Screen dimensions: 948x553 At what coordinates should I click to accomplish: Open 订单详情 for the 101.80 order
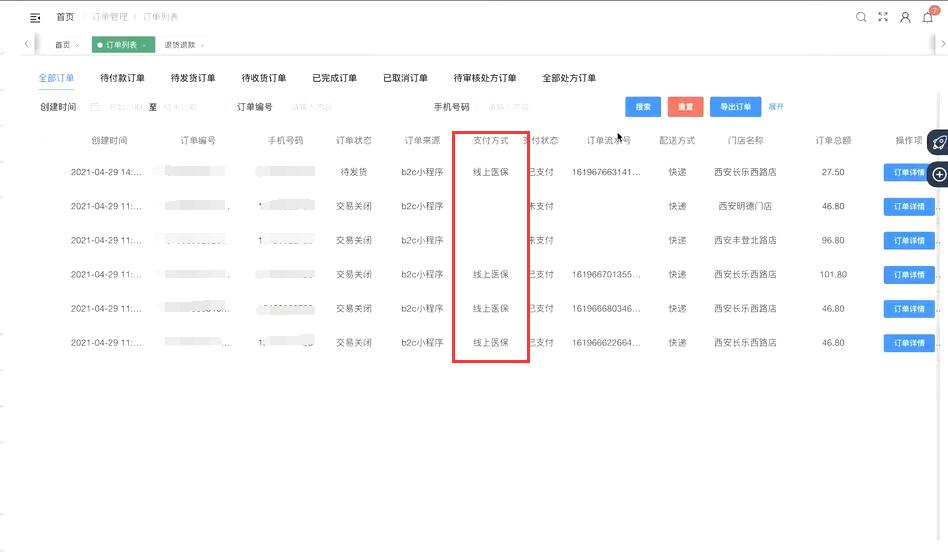(909, 275)
